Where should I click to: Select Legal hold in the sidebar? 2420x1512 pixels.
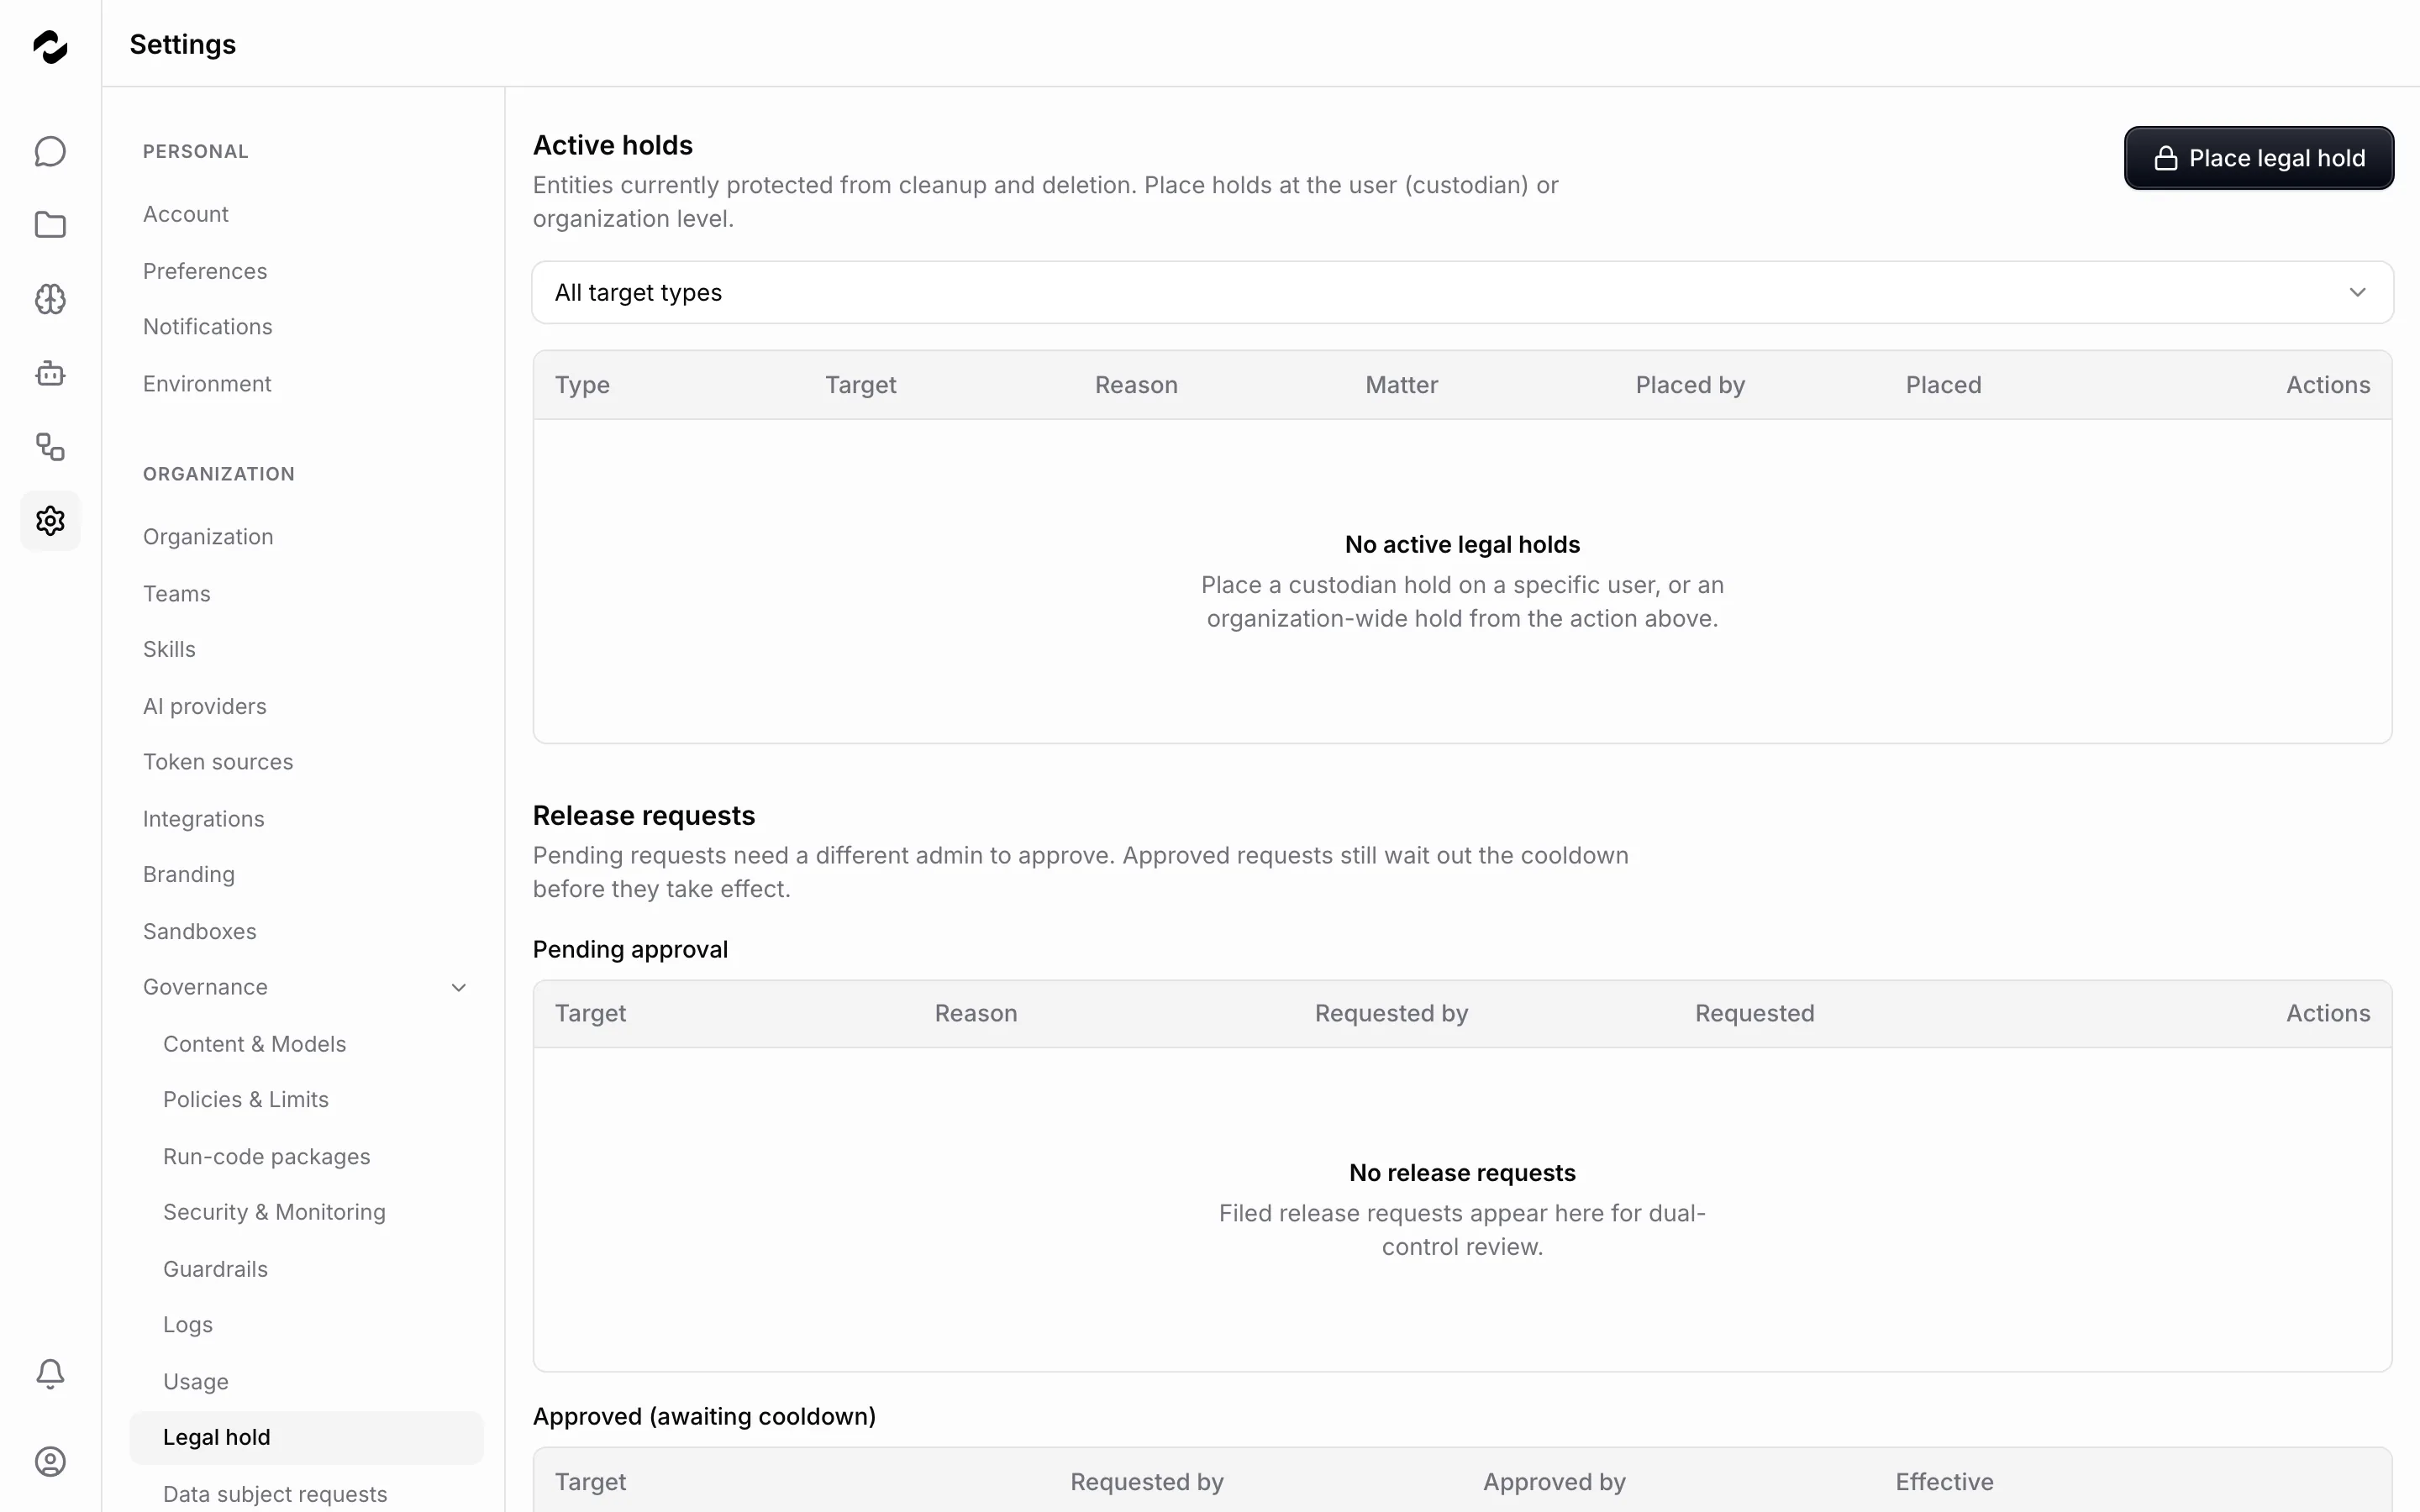click(306, 1438)
